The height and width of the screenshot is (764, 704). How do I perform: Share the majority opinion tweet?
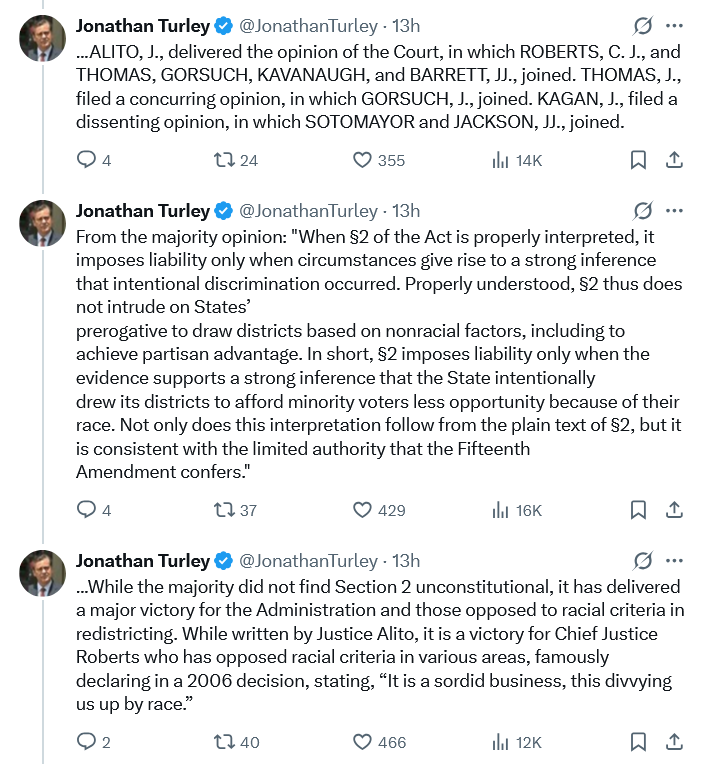click(674, 510)
